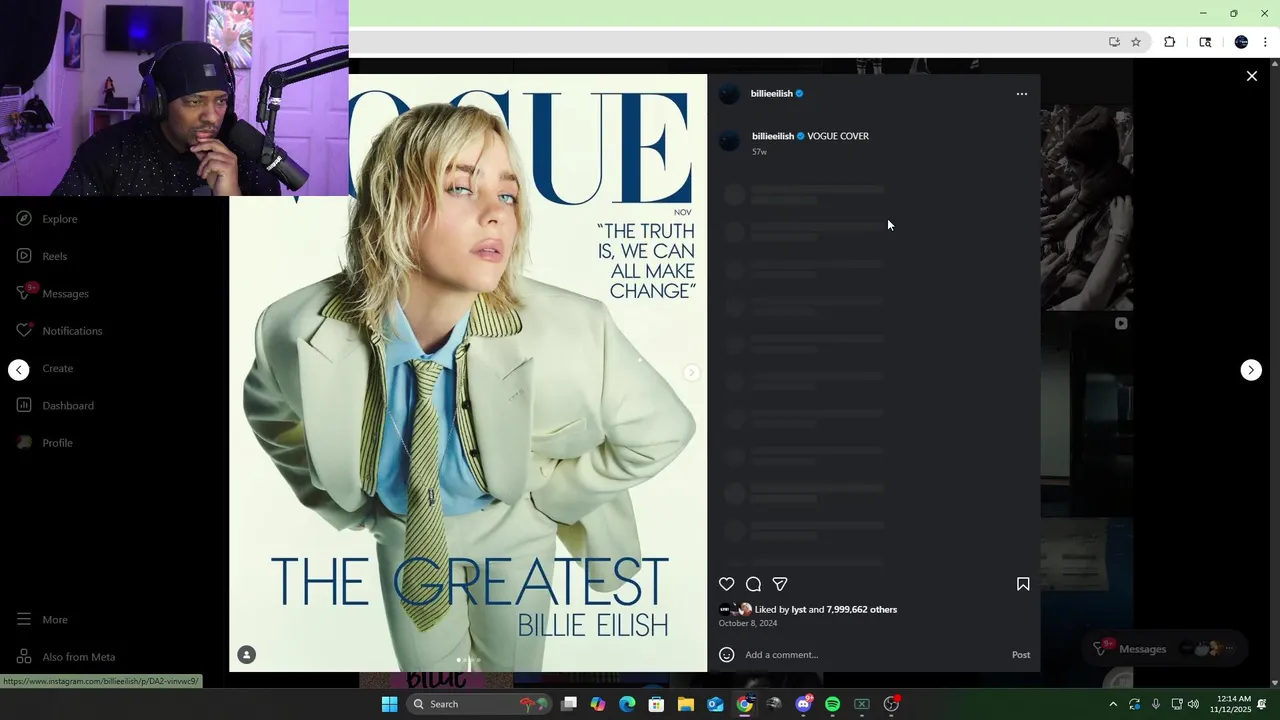Open the tab search icon in Chrome toolbar
This screenshot has width=1280, height=720.
click(x=1205, y=42)
